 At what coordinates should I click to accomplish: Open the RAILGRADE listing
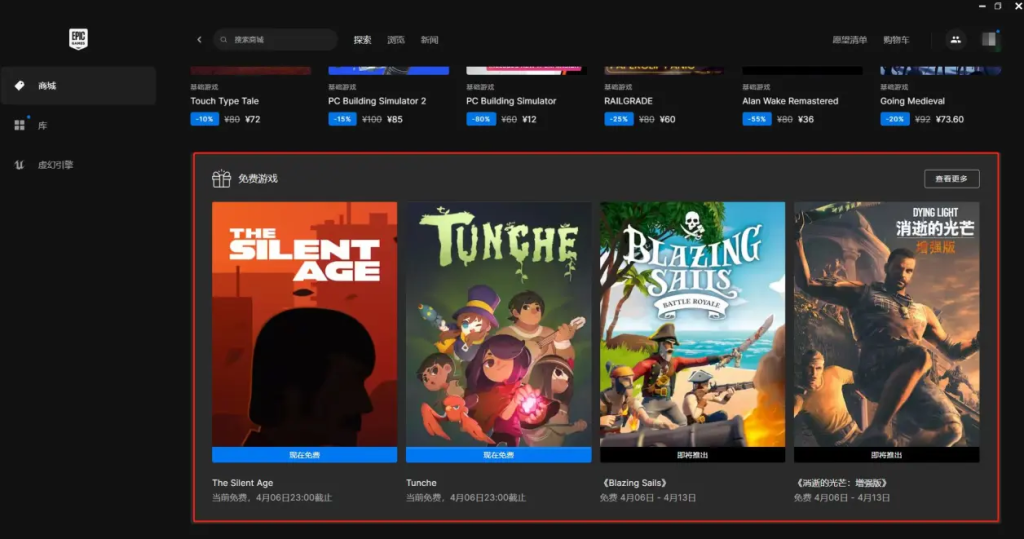click(628, 101)
